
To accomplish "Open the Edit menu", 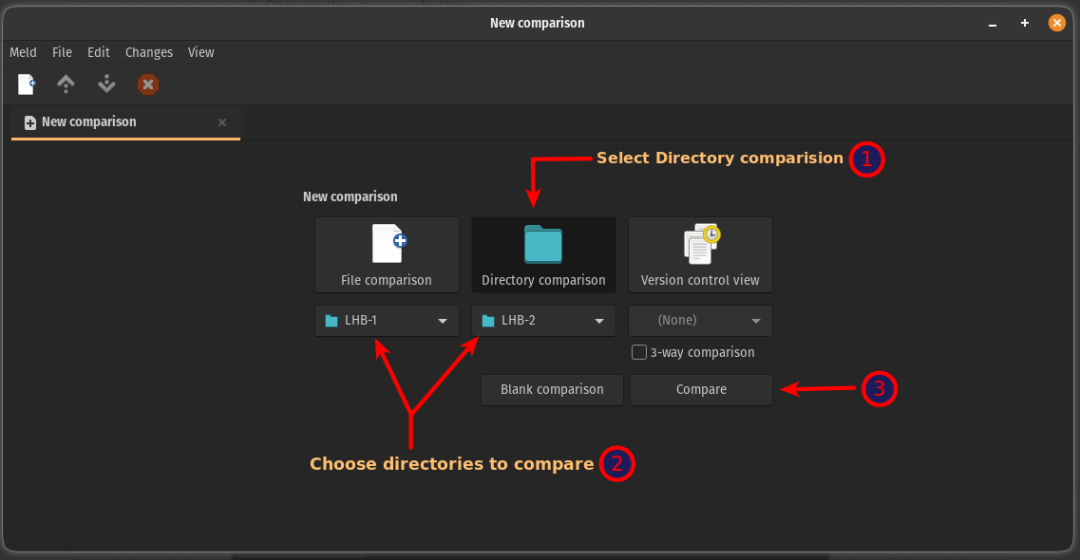I will 98,52.
